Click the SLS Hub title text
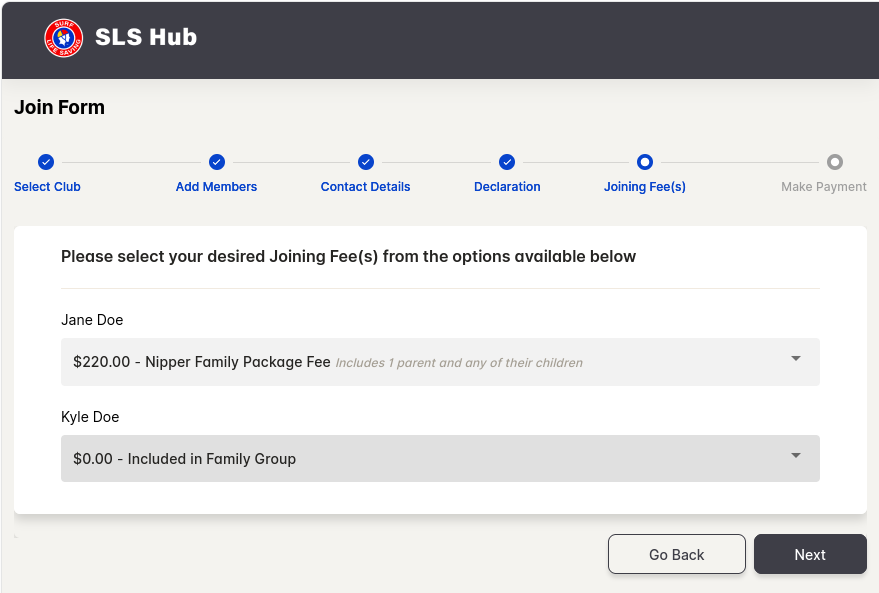 pos(146,38)
